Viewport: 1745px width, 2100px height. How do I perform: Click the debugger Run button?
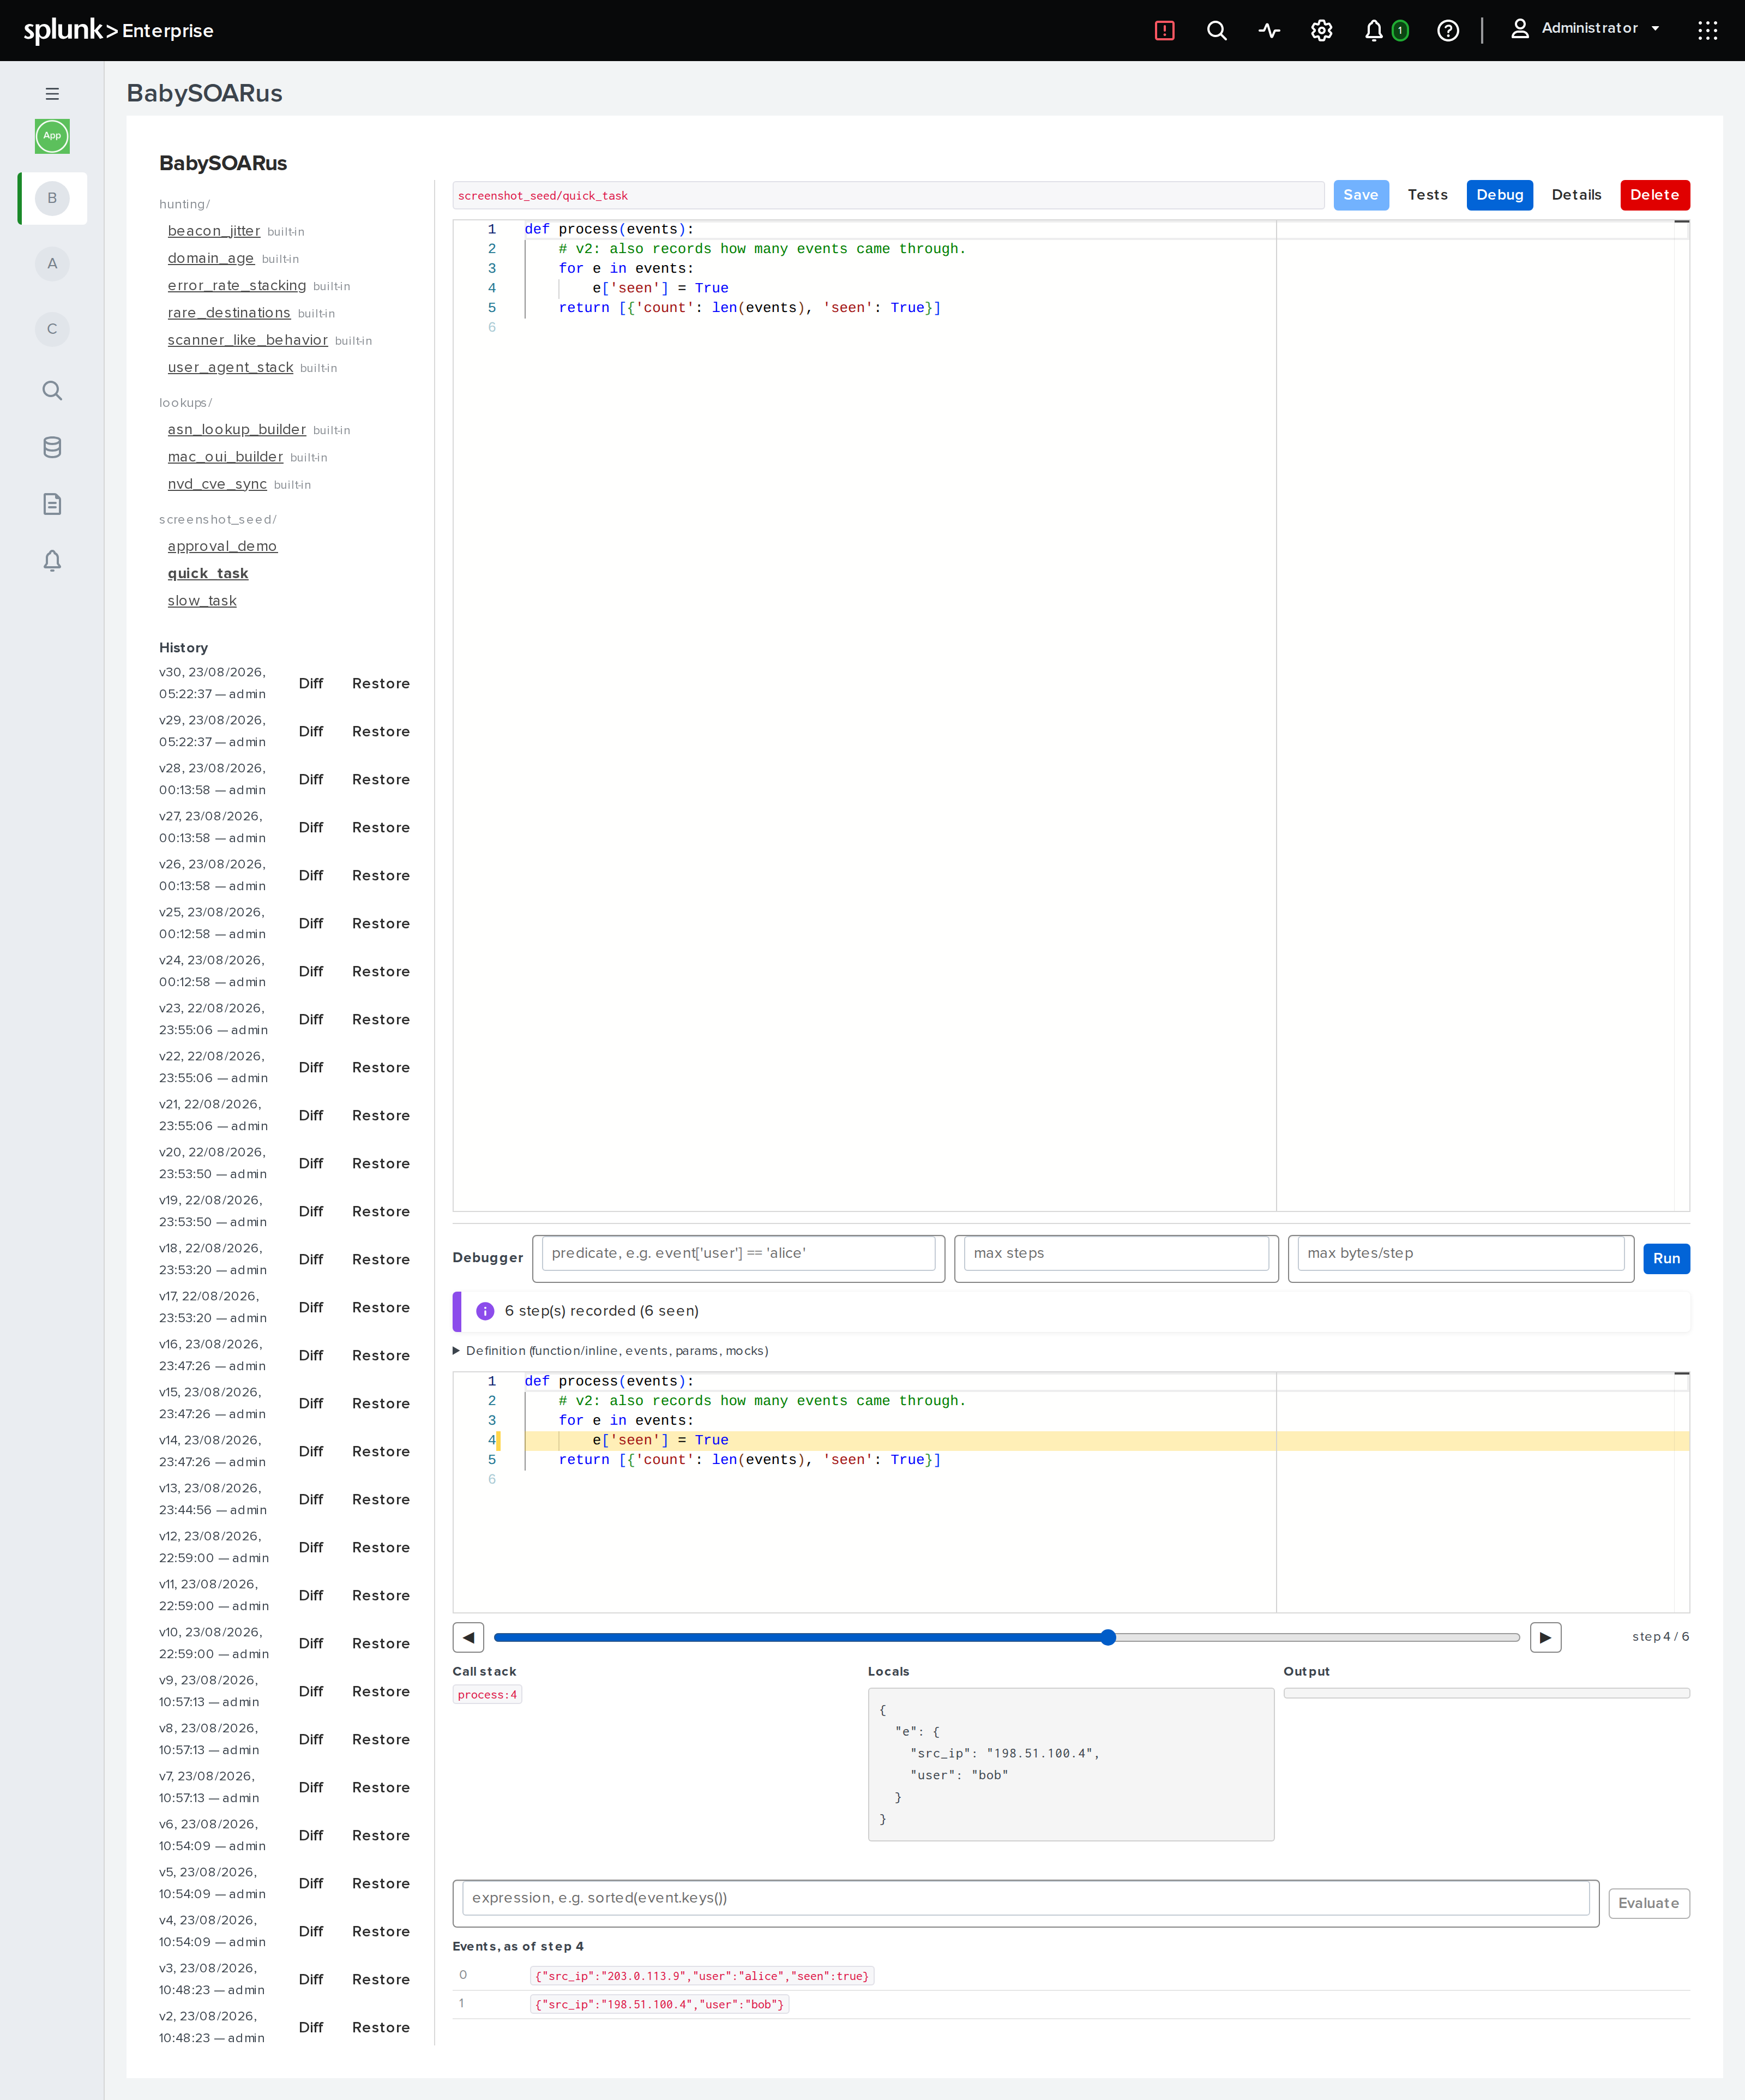[x=1666, y=1258]
